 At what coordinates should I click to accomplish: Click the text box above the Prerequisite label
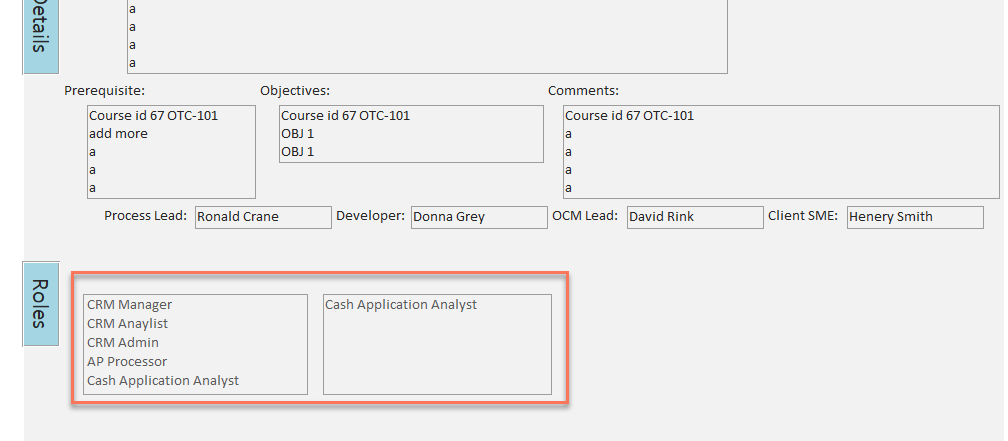pos(427,36)
